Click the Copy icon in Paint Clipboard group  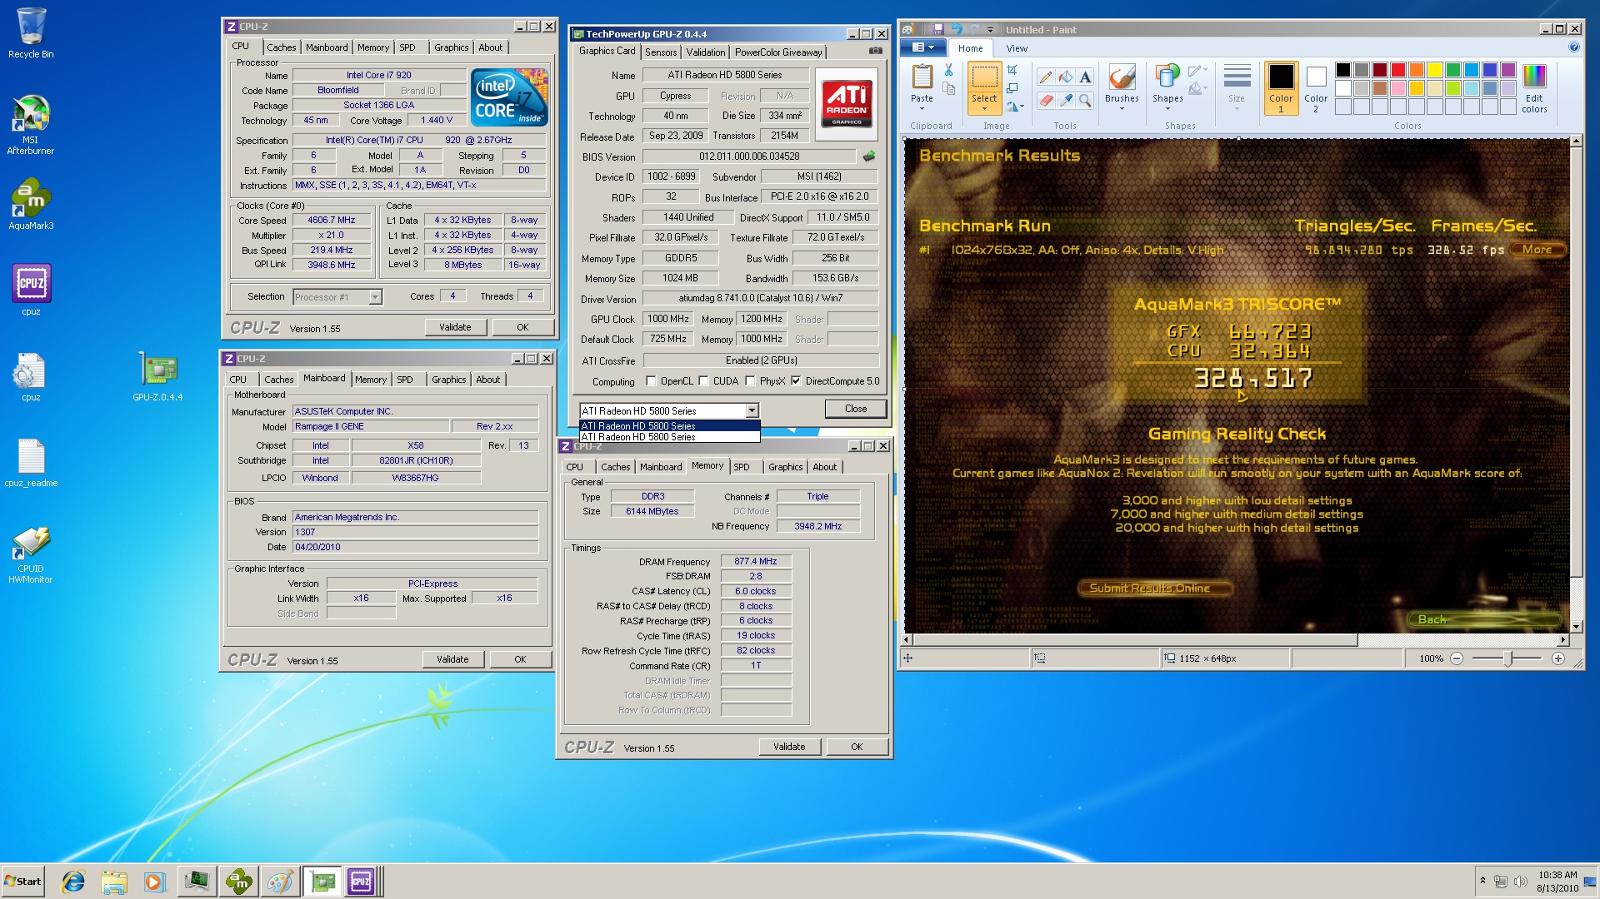pyautogui.click(x=949, y=89)
